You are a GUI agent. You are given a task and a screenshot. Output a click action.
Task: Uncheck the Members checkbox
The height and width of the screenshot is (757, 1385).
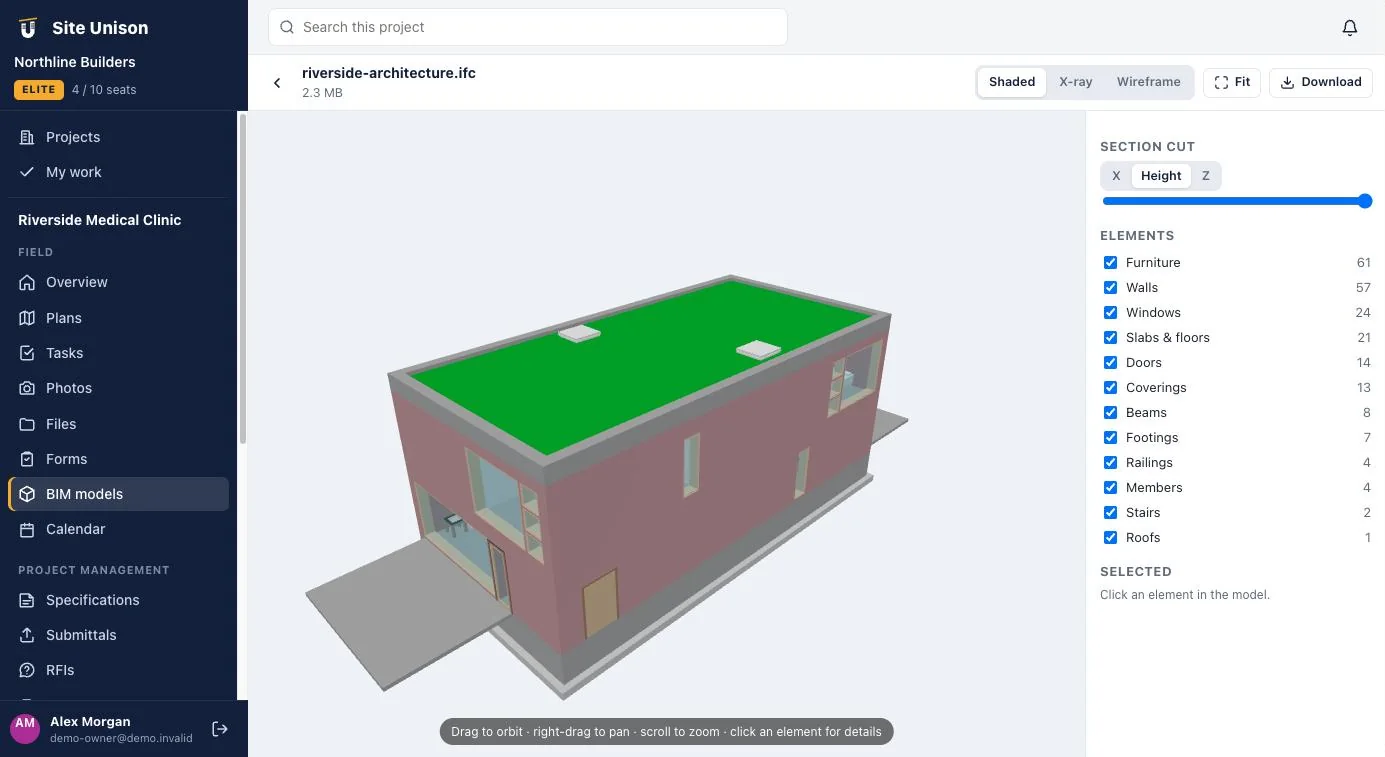click(x=1110, y=487)
